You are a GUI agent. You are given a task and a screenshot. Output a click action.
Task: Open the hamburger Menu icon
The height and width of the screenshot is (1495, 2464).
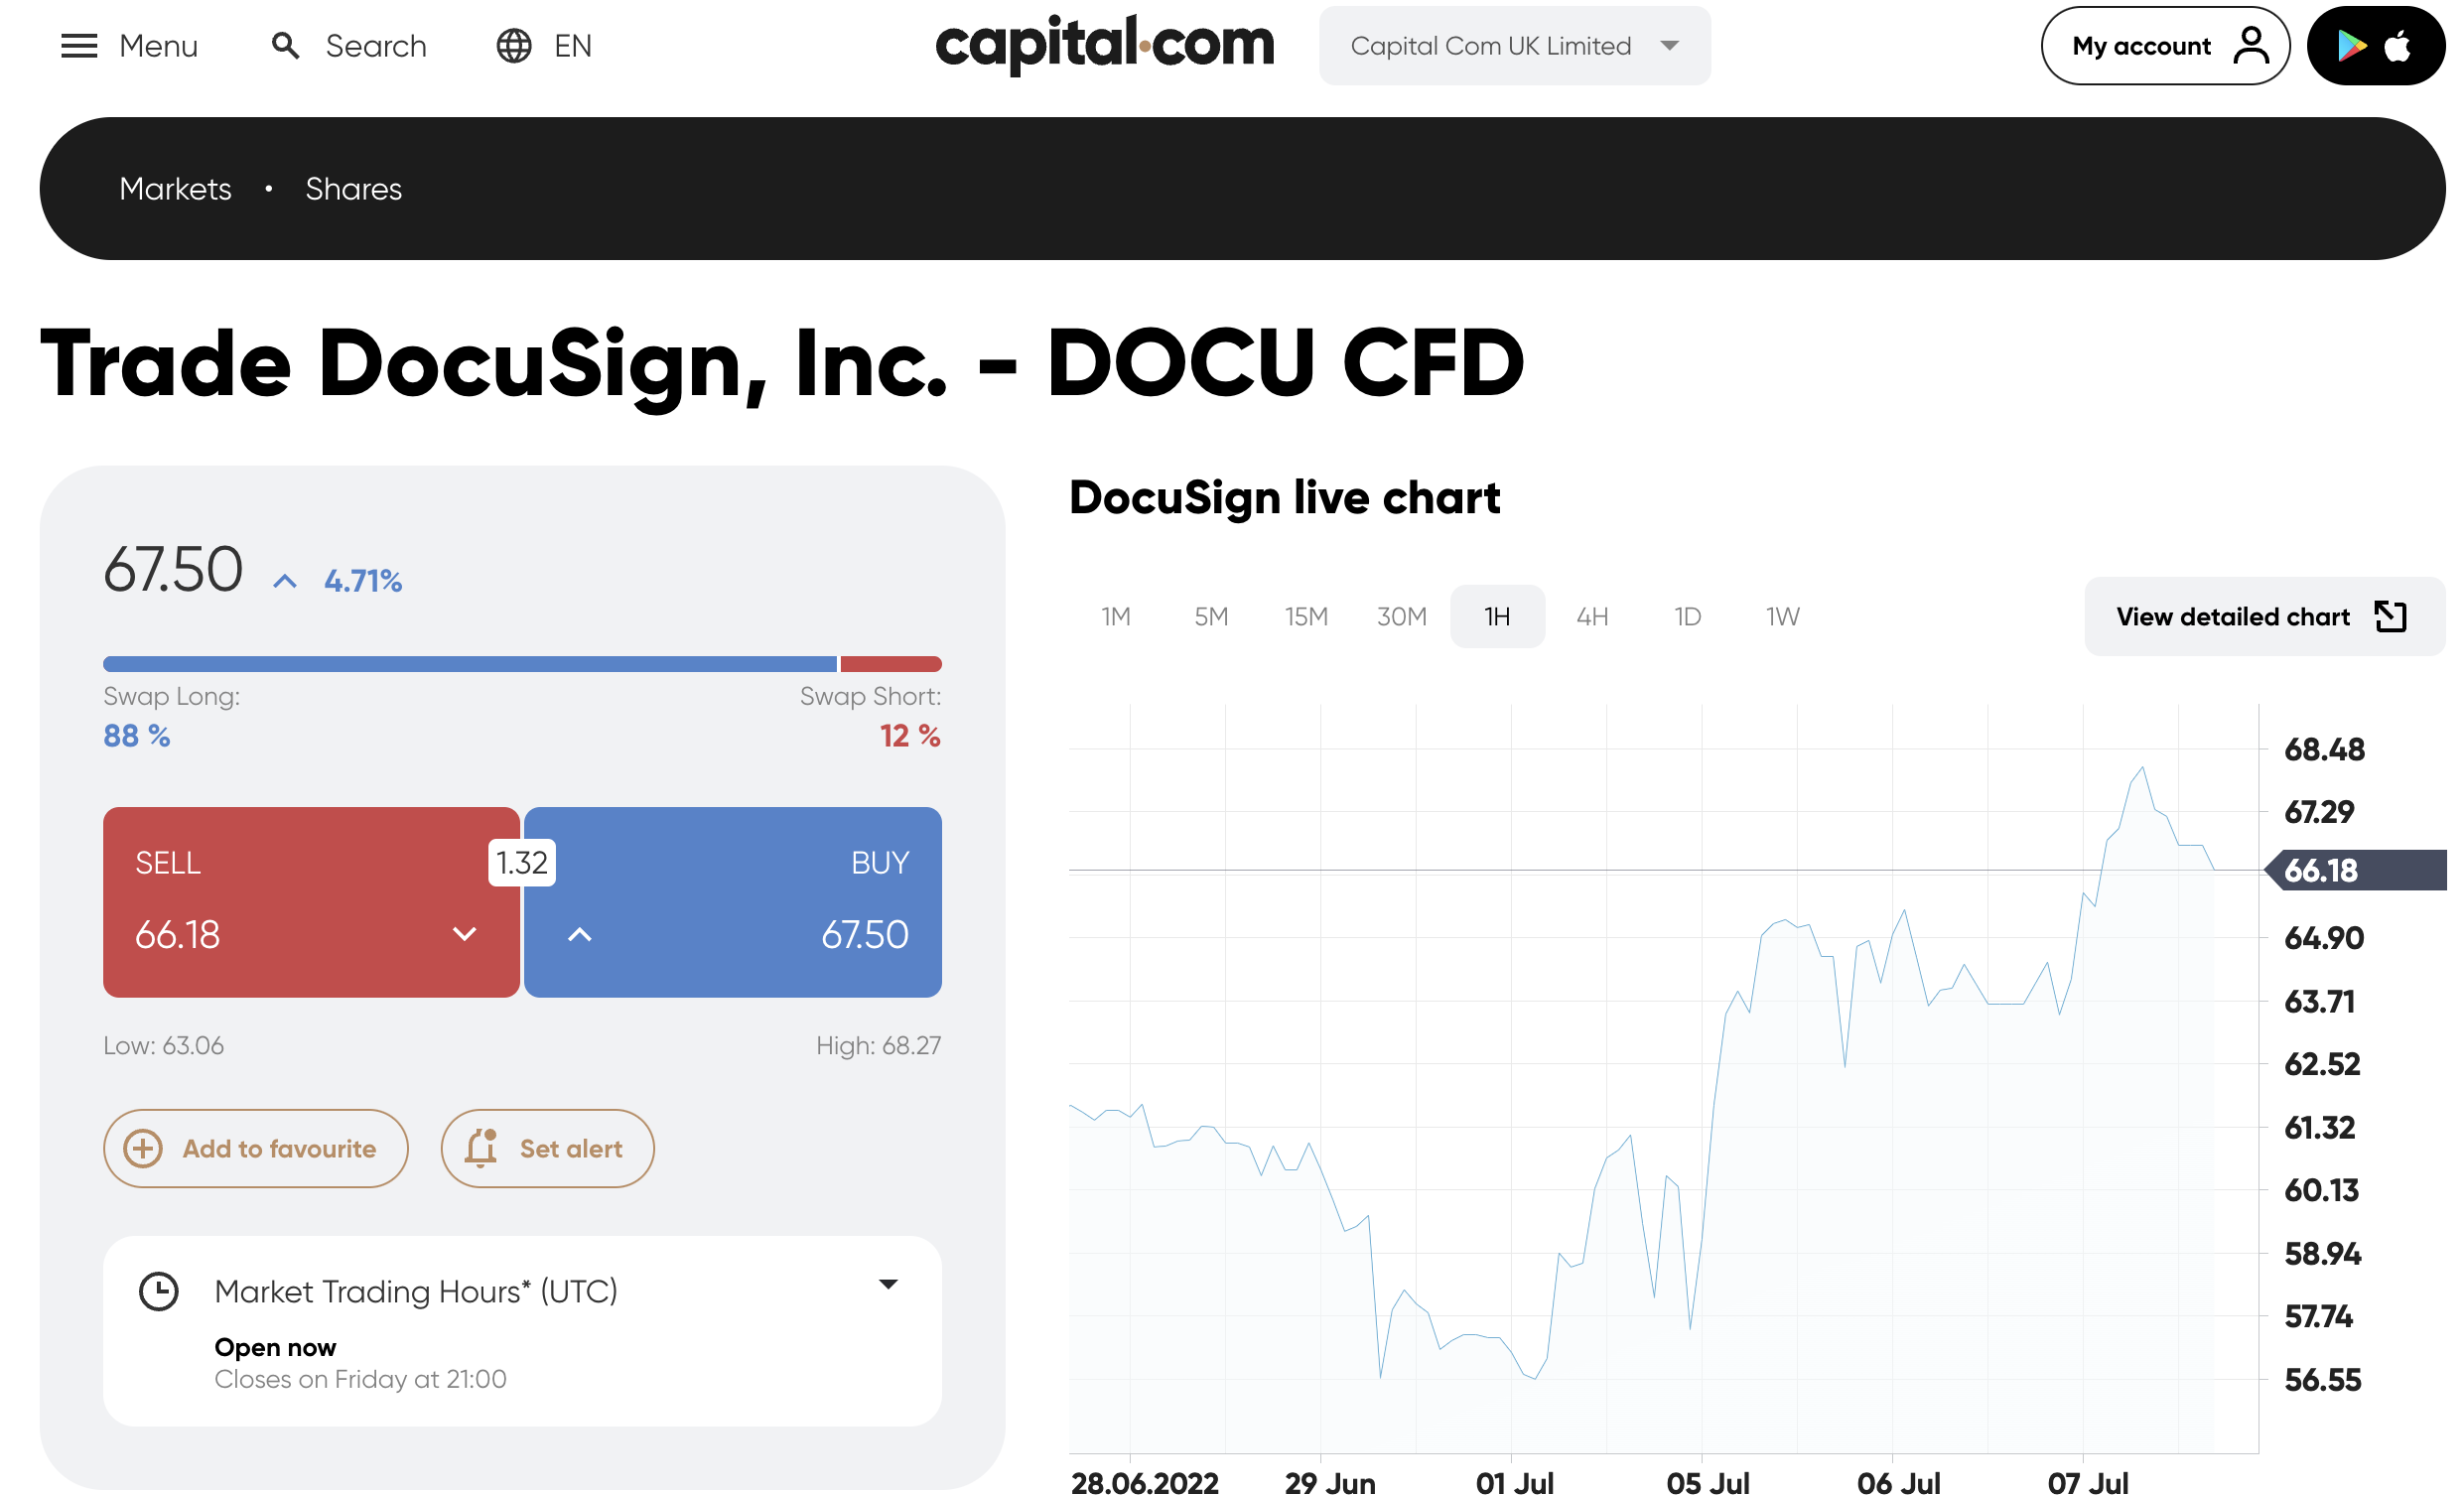[x=79, y=46]
